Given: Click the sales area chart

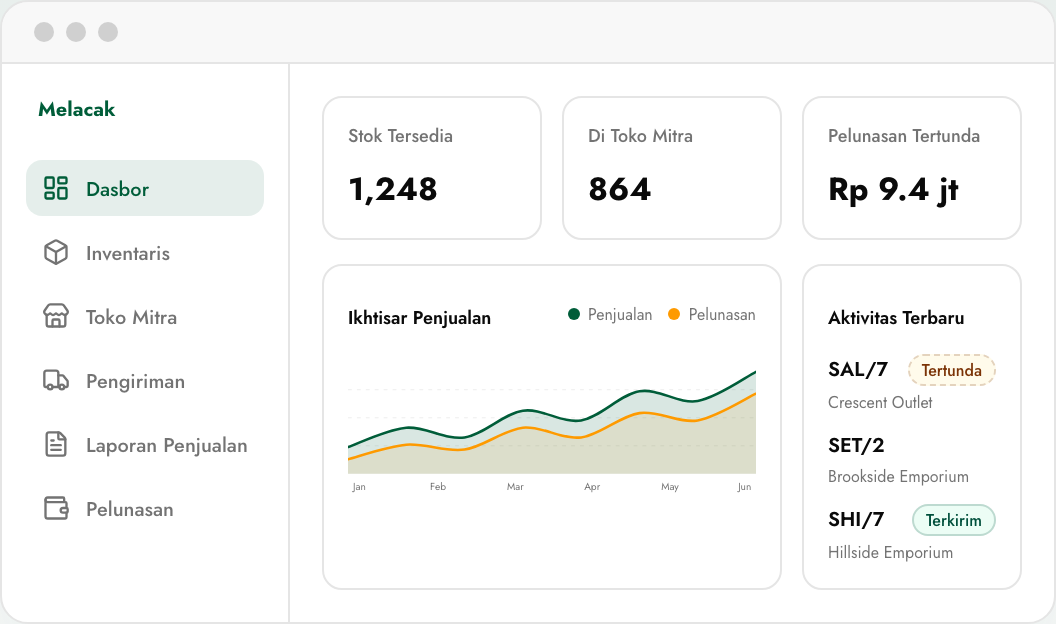Looking at the screenshot, I should pos(552,422).
